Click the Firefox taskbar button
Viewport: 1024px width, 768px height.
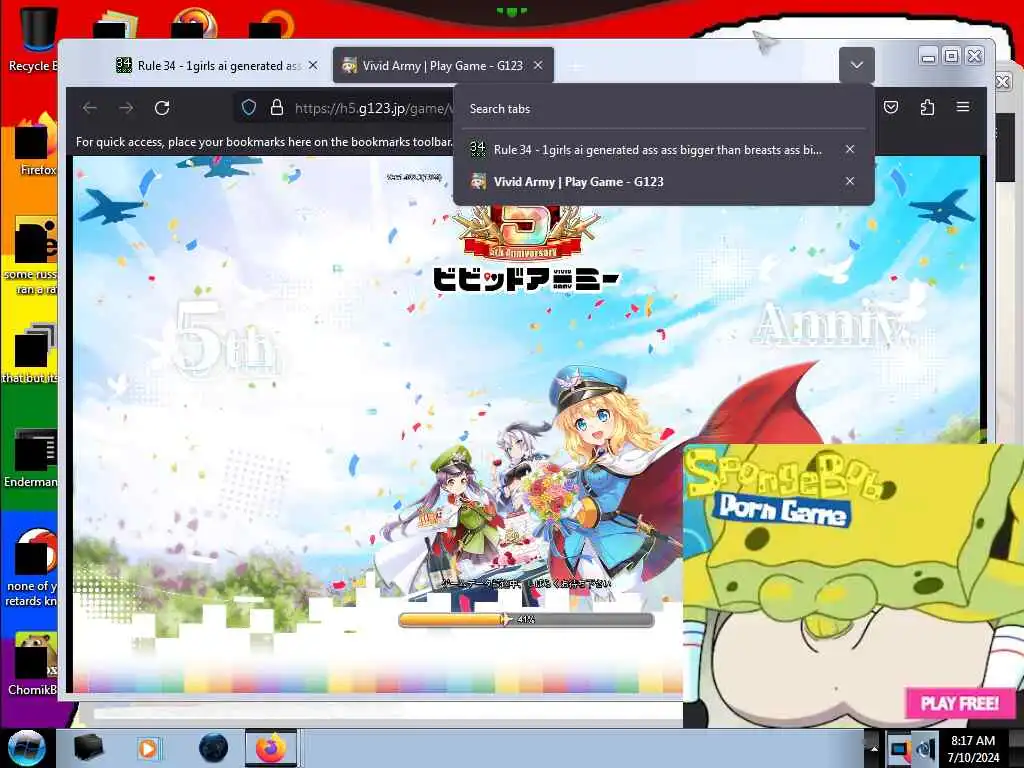271,748
